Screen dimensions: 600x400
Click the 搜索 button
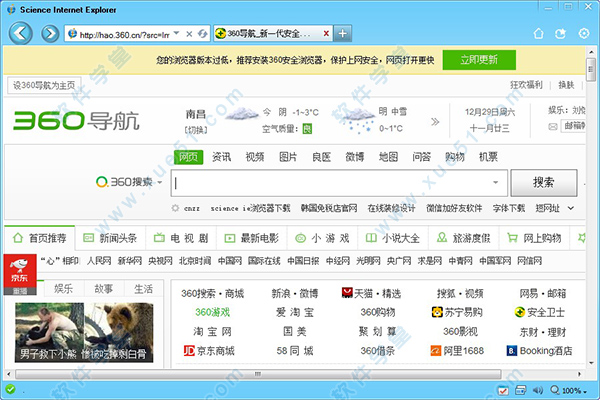coord(544,183)
